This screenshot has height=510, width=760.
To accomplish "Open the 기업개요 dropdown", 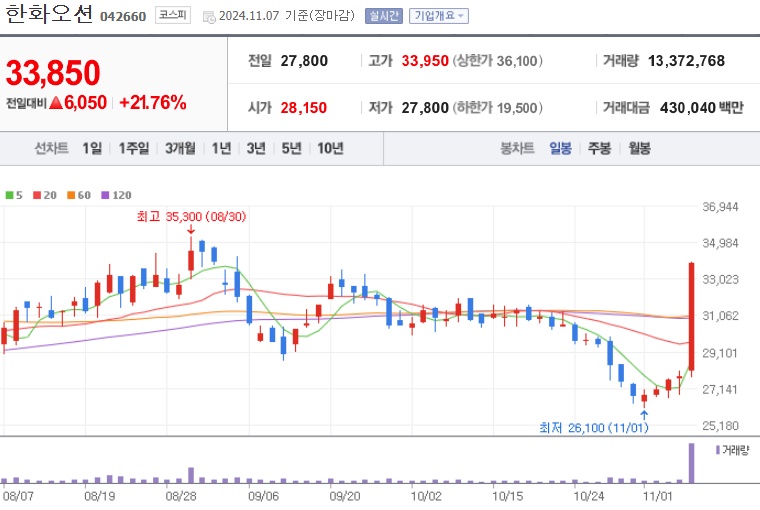I will (x=439, y=16).
